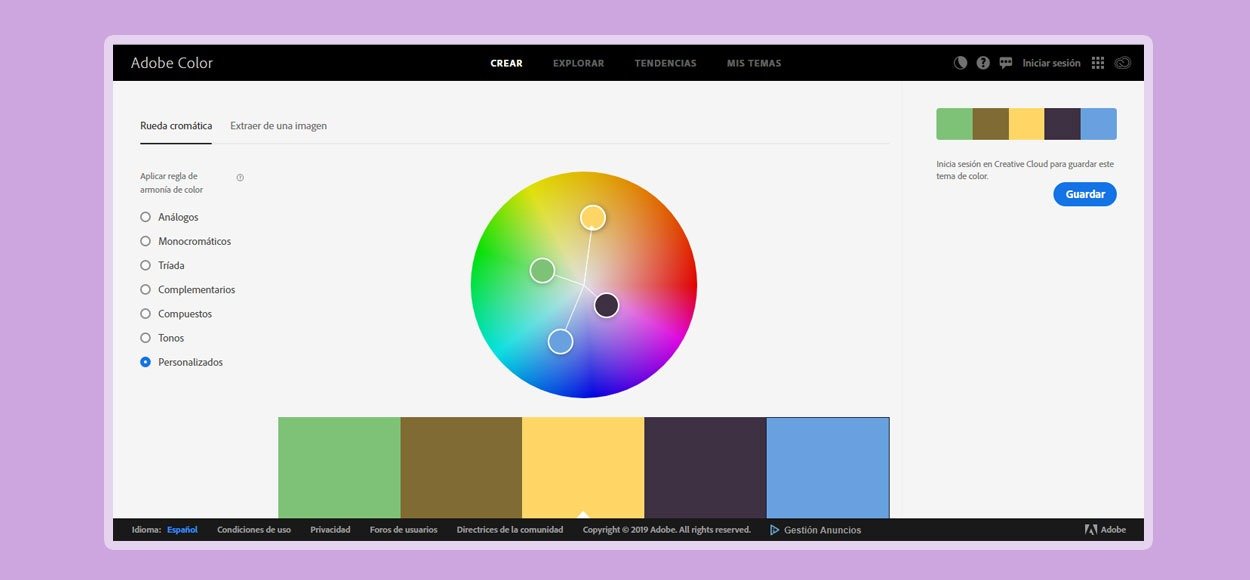The width and height of the screenshot is (1250, 580).
Task: Click the large olive brown swatch
Action: click(461, 467)
